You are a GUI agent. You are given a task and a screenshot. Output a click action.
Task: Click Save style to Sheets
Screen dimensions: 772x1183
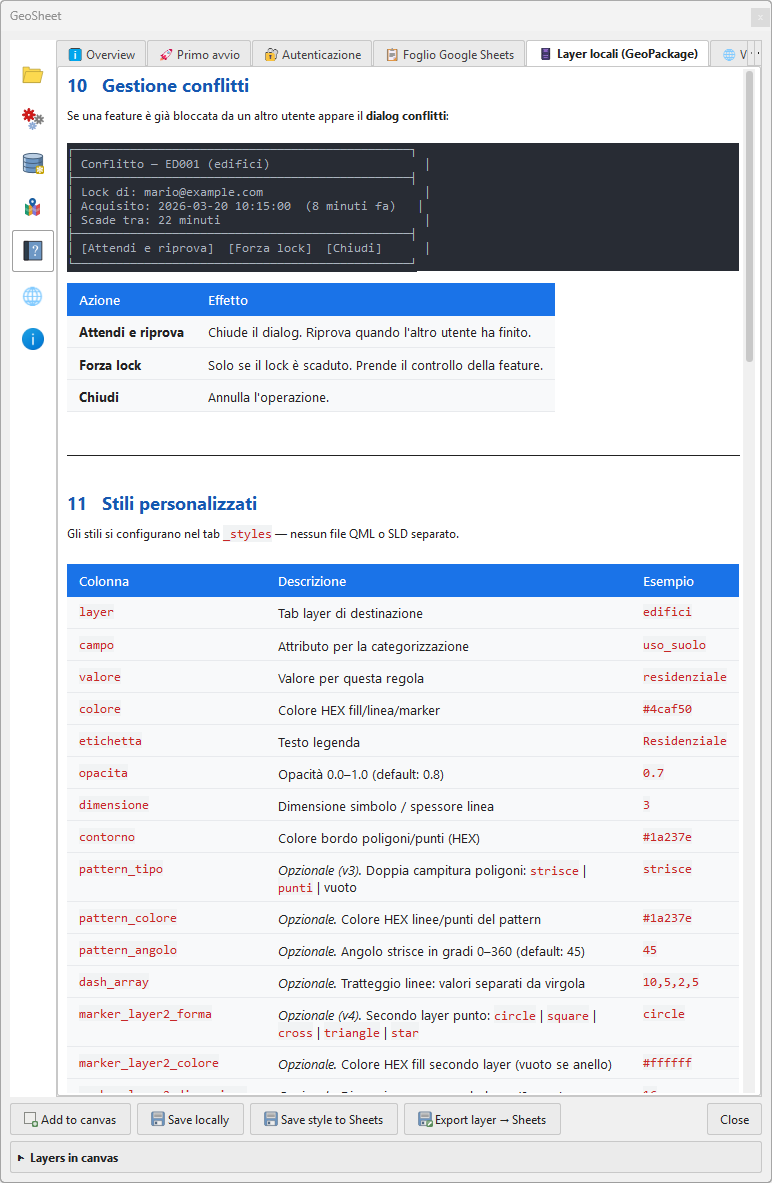click(324, 1120)
